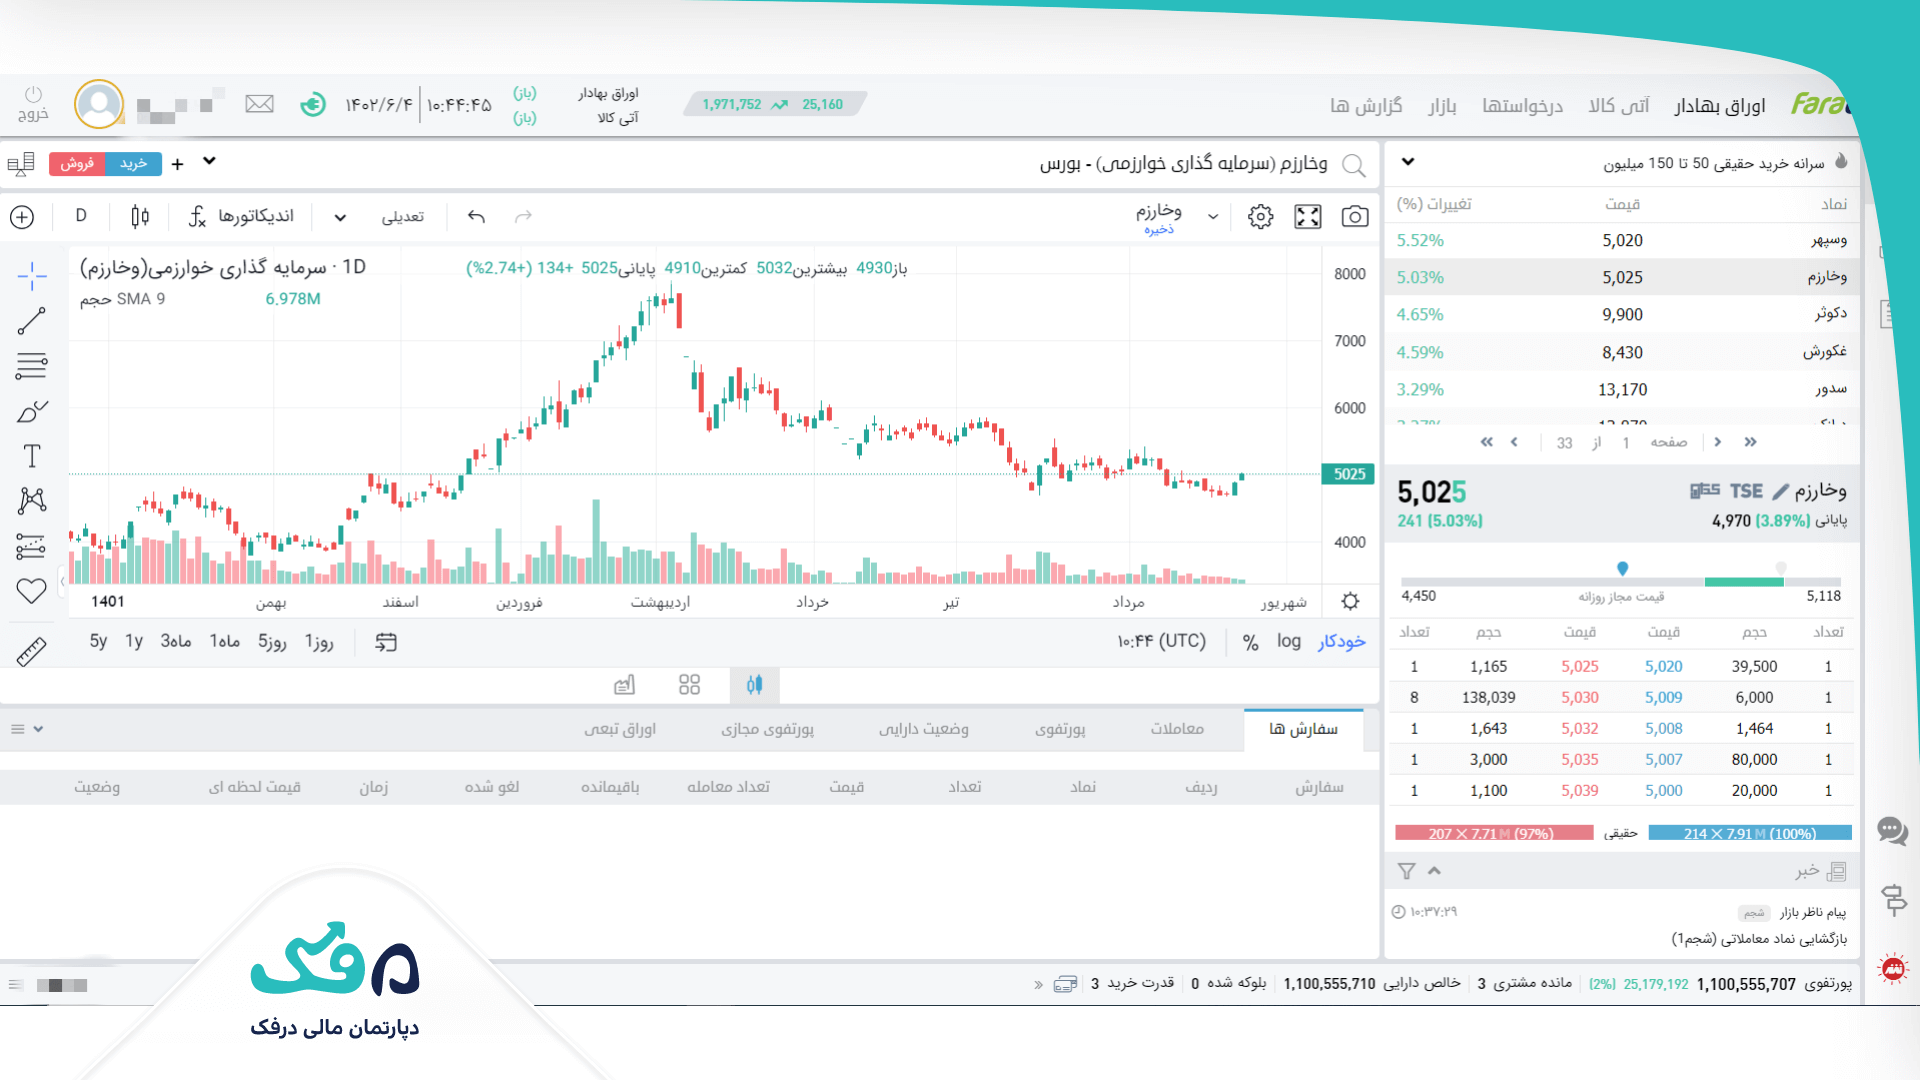Open the Fibonacci lines tool
The image size is (1920, 1080).
31,366
